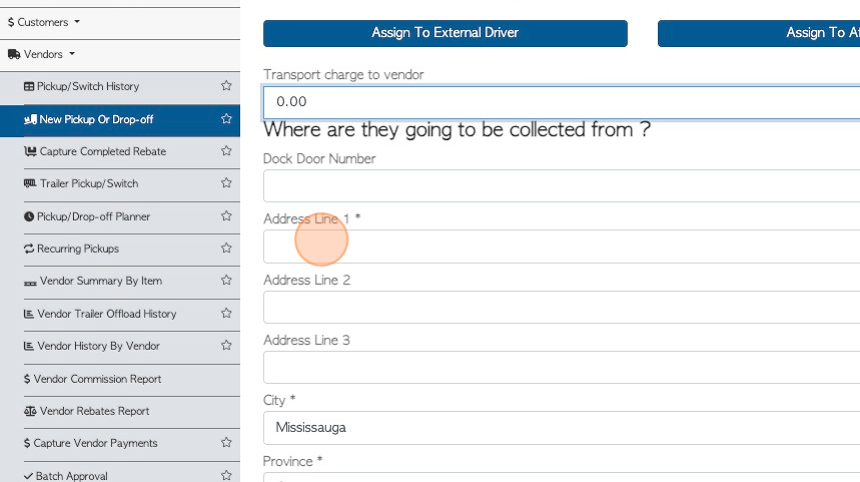The image size is (860, 482).
Task: Open Recurring Pickups
Action: coord(78,248)
